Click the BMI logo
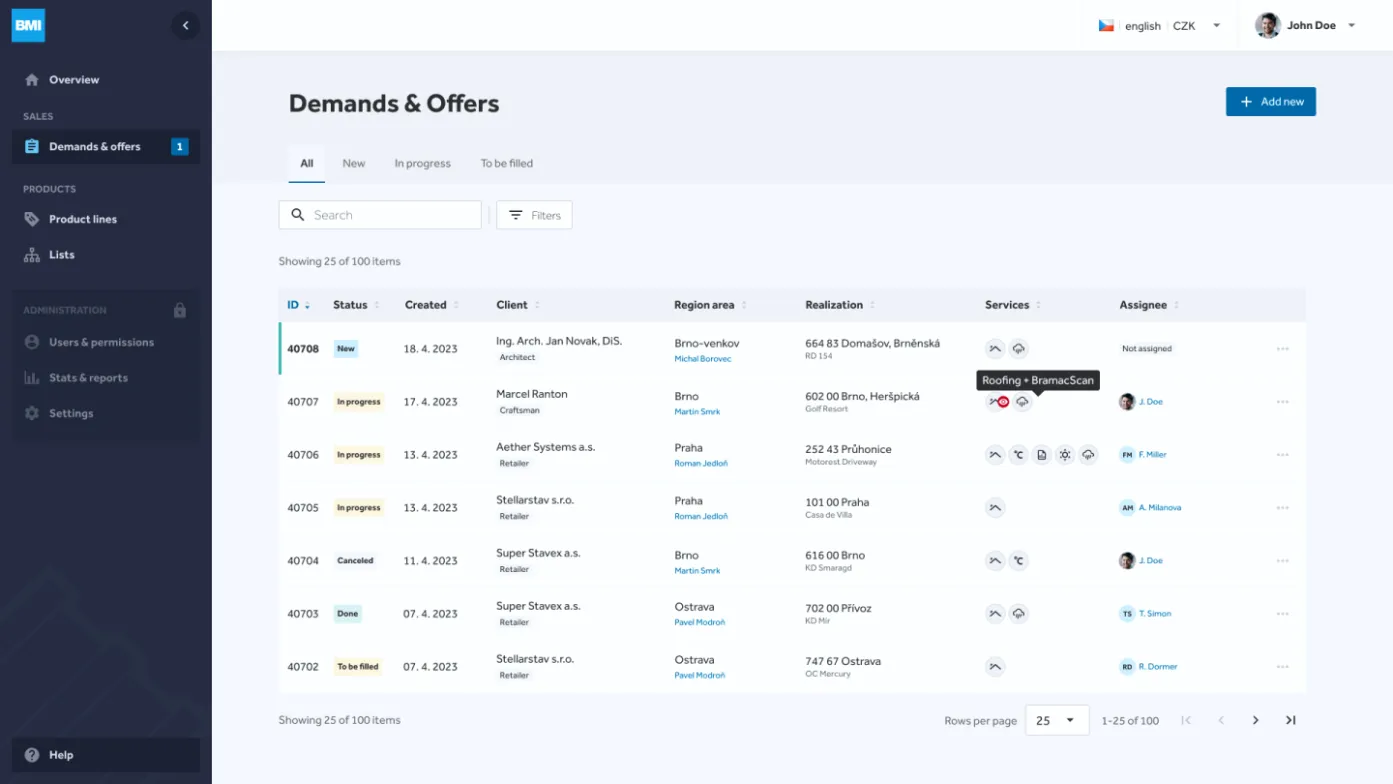The width and height of the screenshot is (1393, 784). (28, 26)
